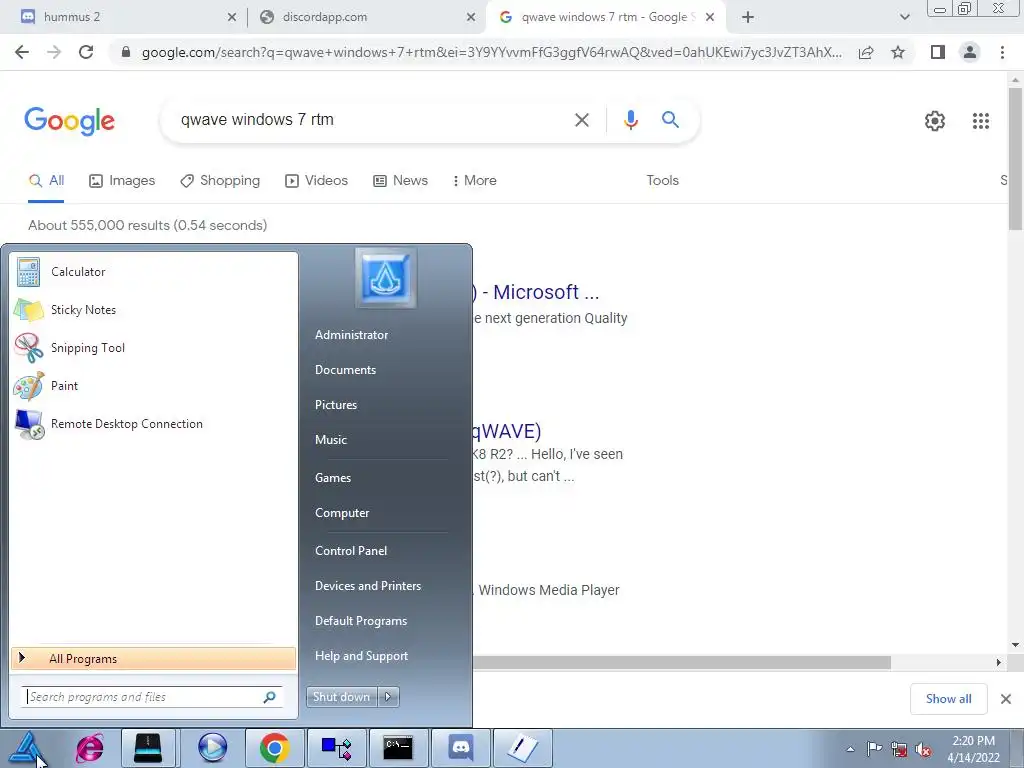
Task: Select the Shopping search tab
Action: (x=220, y=181)
